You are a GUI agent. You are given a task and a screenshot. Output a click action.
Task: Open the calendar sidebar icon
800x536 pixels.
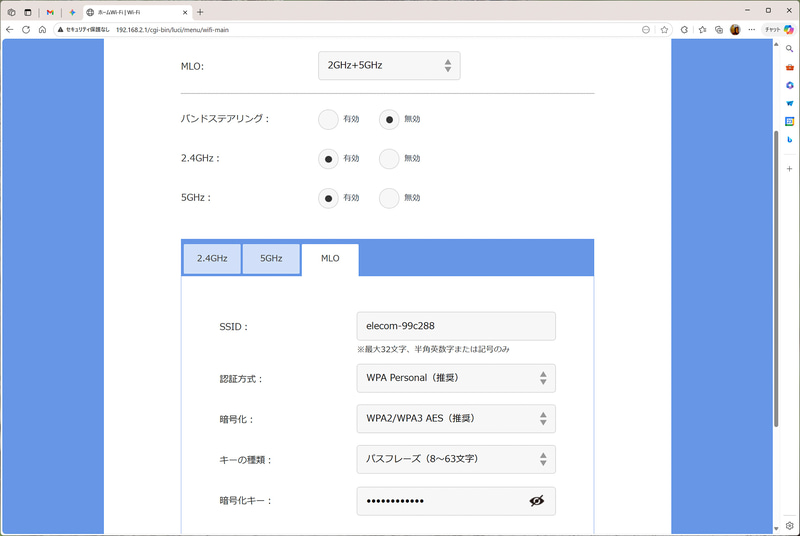tap(789, 121)
